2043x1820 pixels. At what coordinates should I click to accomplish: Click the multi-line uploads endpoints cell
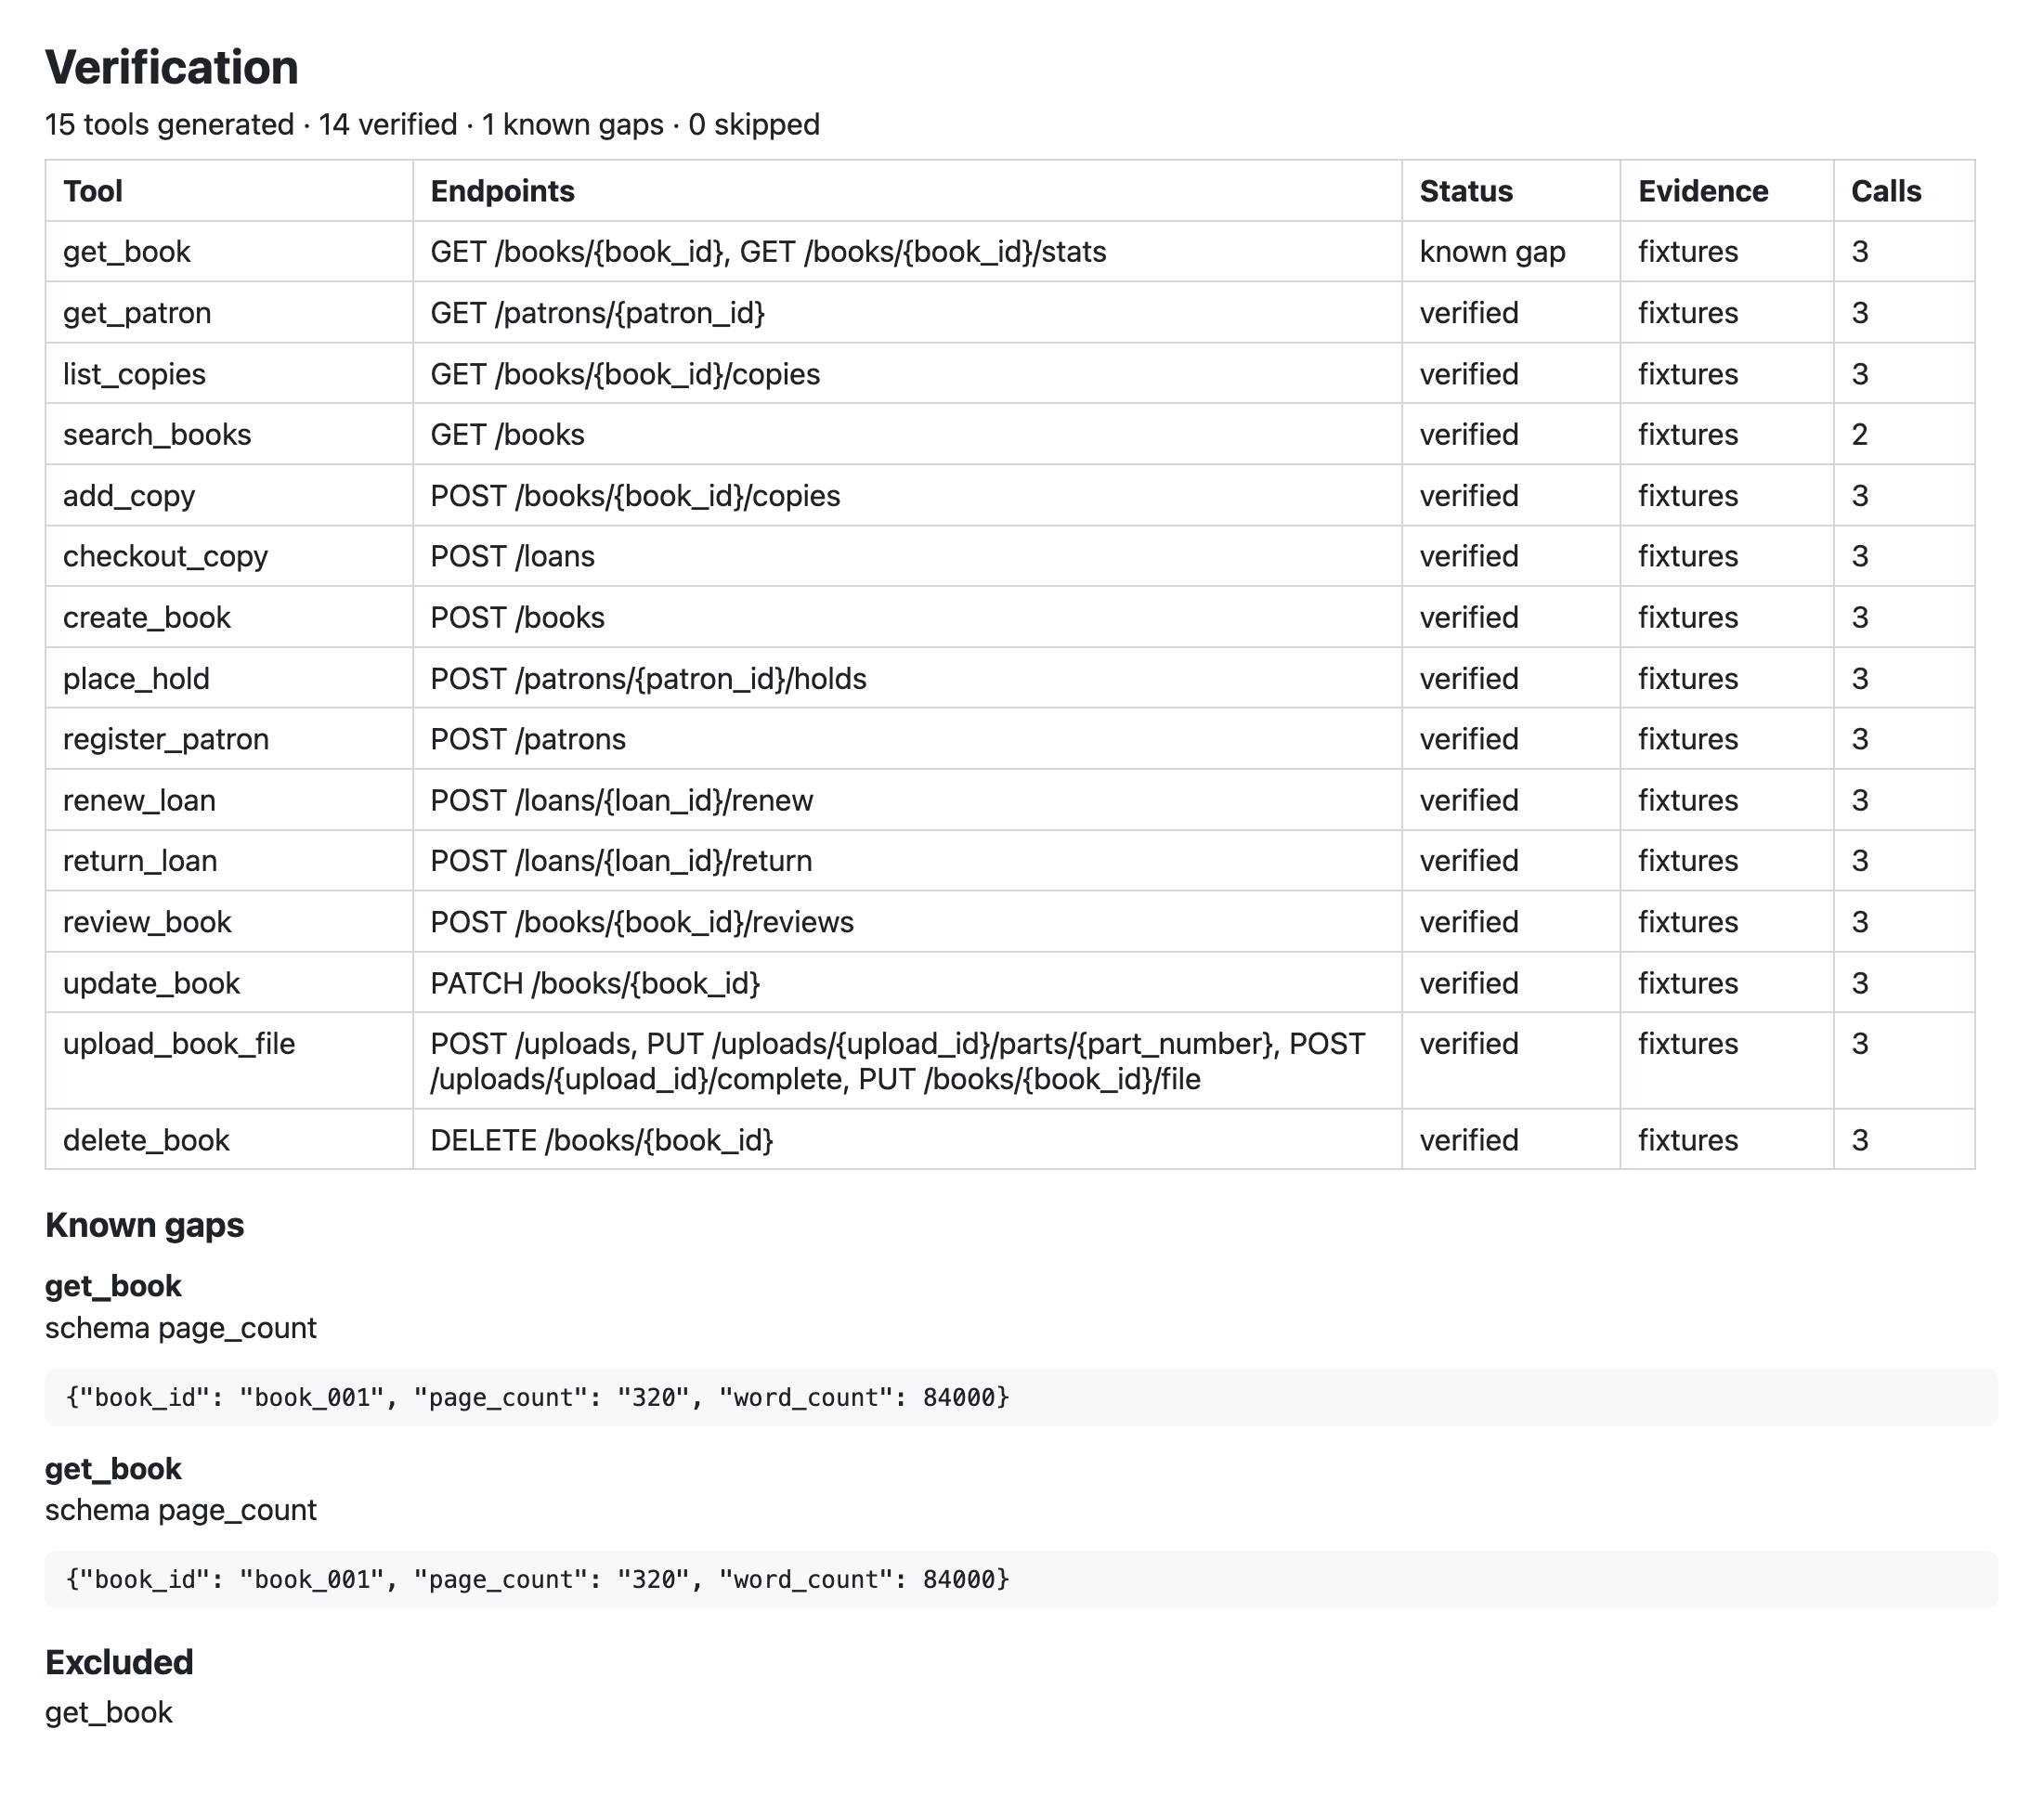(907, 1061)
